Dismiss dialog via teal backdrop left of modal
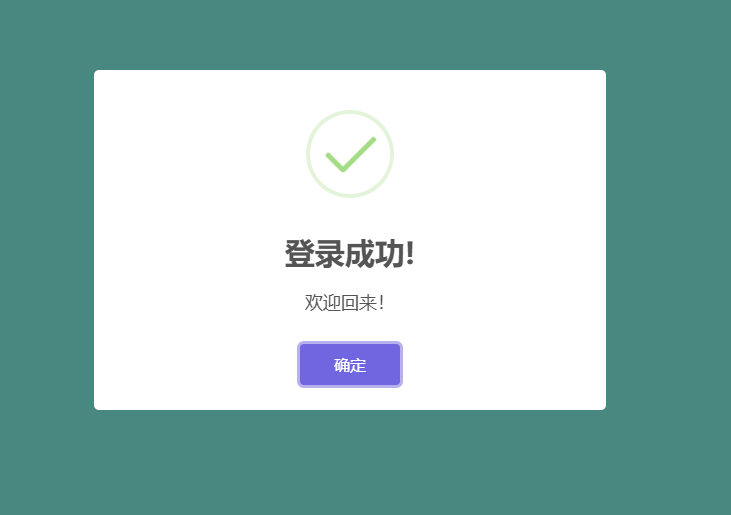 pos(47,240)
